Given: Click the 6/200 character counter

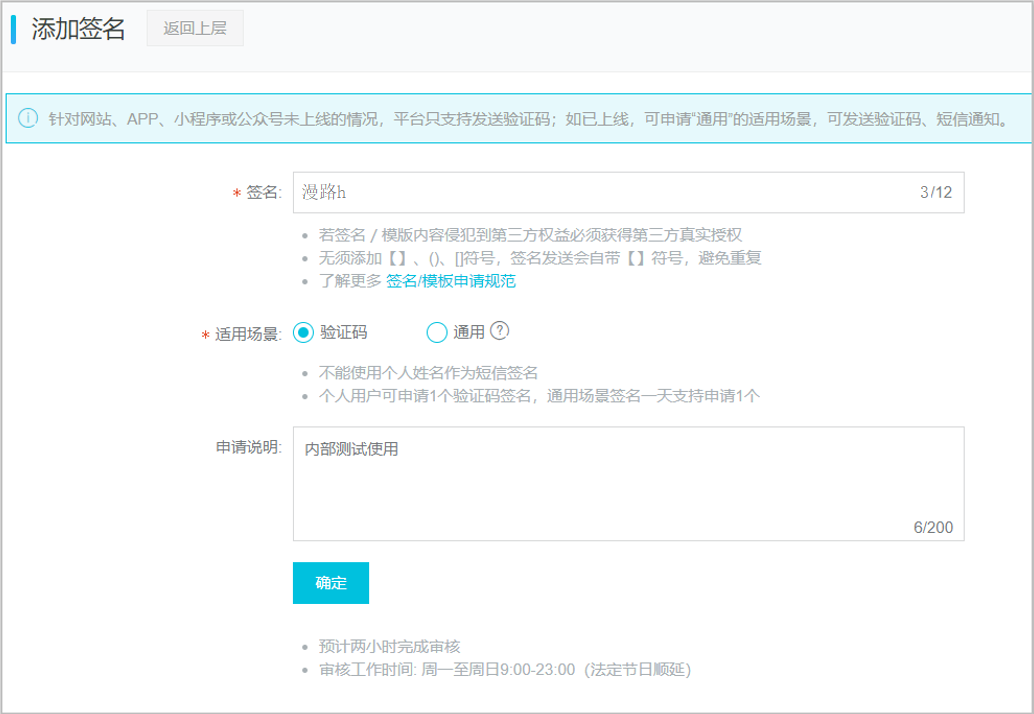Looking at the screenshot, I should [933, 527].
